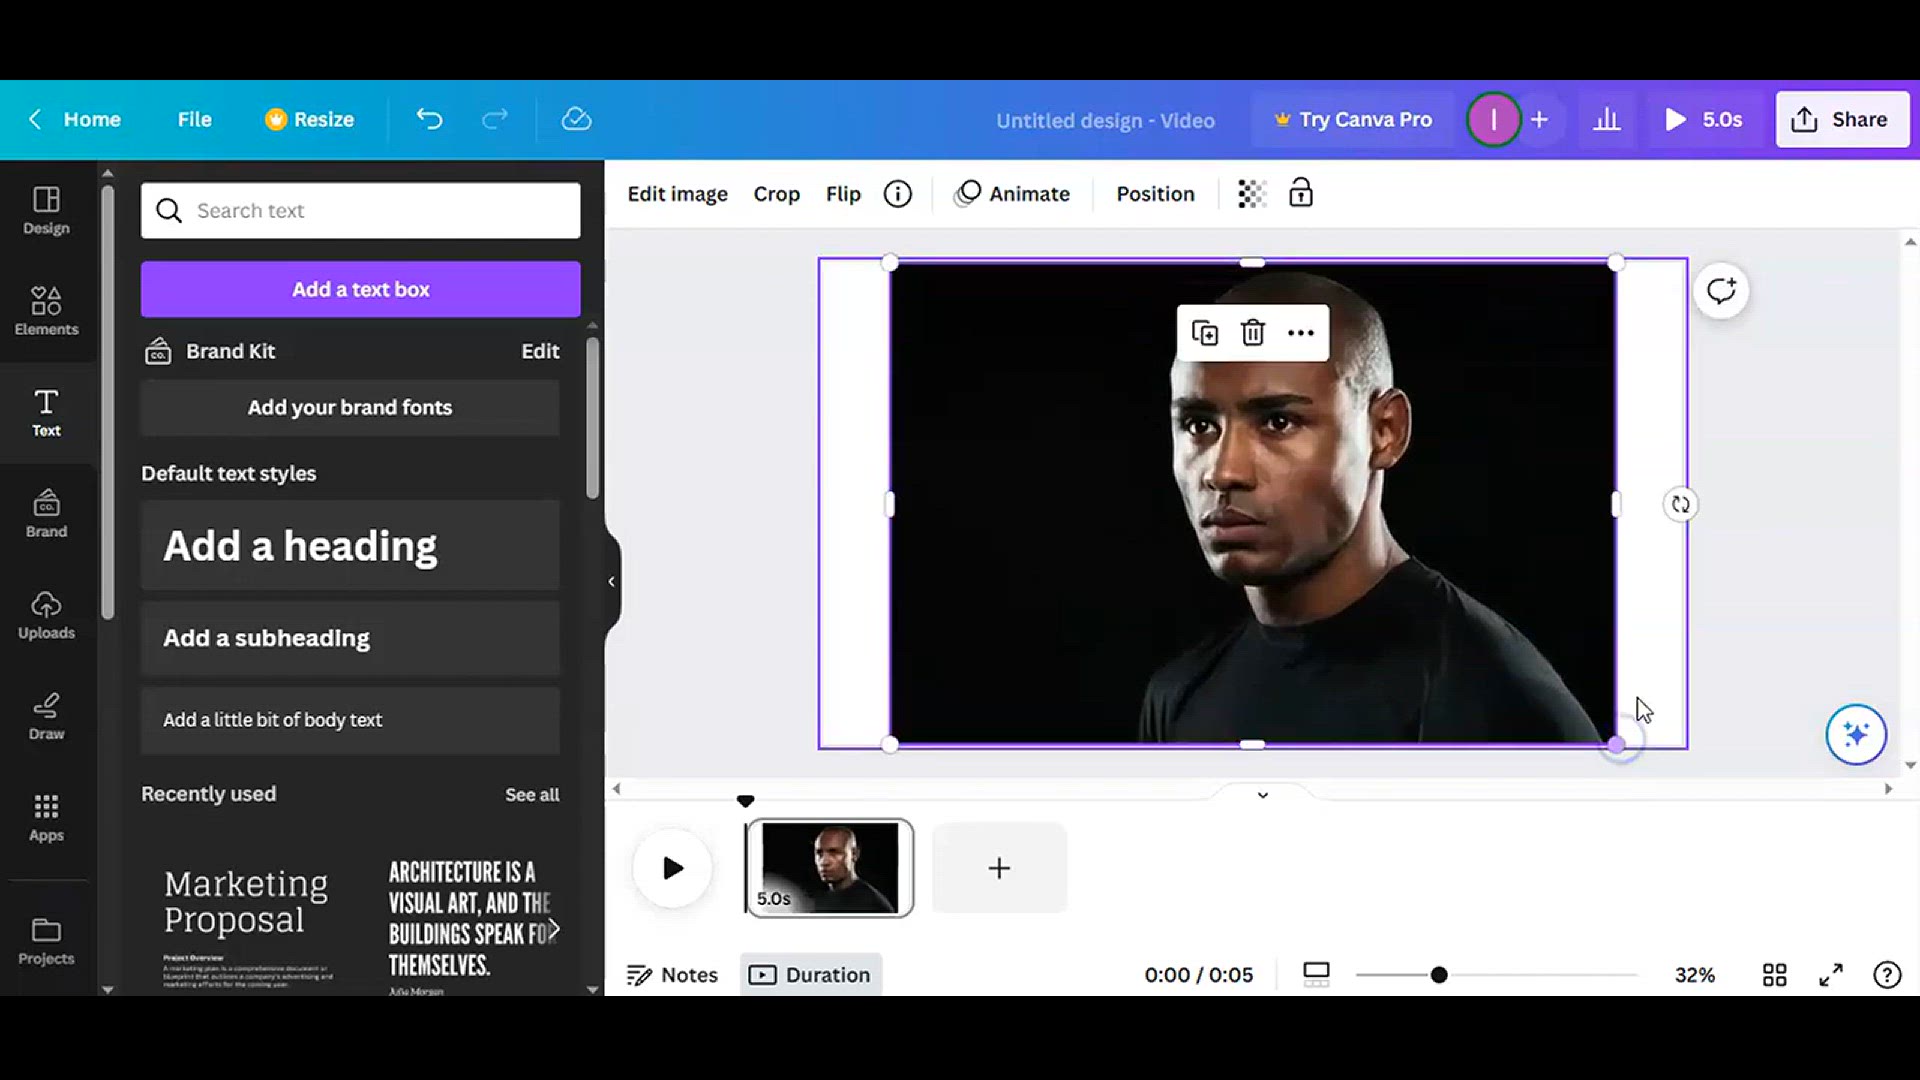The width and height of the screenshot is (1920, 1080).
Task: Redo the last action
Action: (495, 119)
